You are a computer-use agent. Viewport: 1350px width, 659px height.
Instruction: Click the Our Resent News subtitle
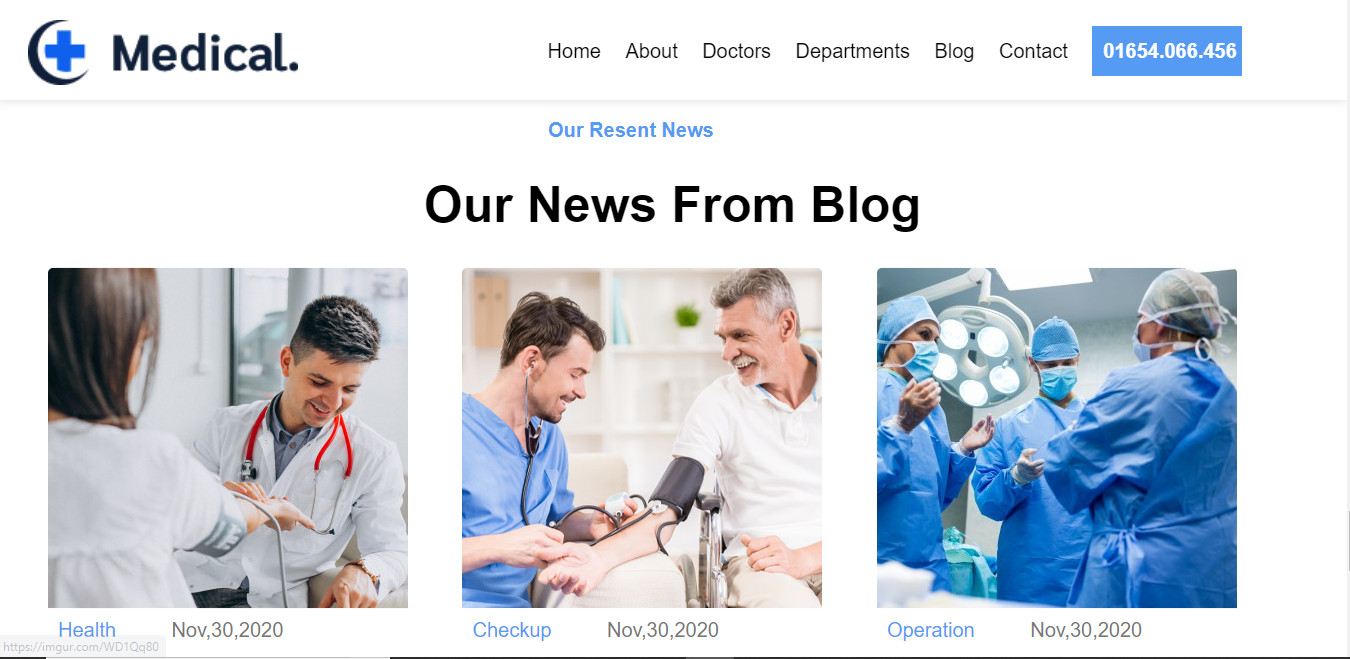pos(630,130)
